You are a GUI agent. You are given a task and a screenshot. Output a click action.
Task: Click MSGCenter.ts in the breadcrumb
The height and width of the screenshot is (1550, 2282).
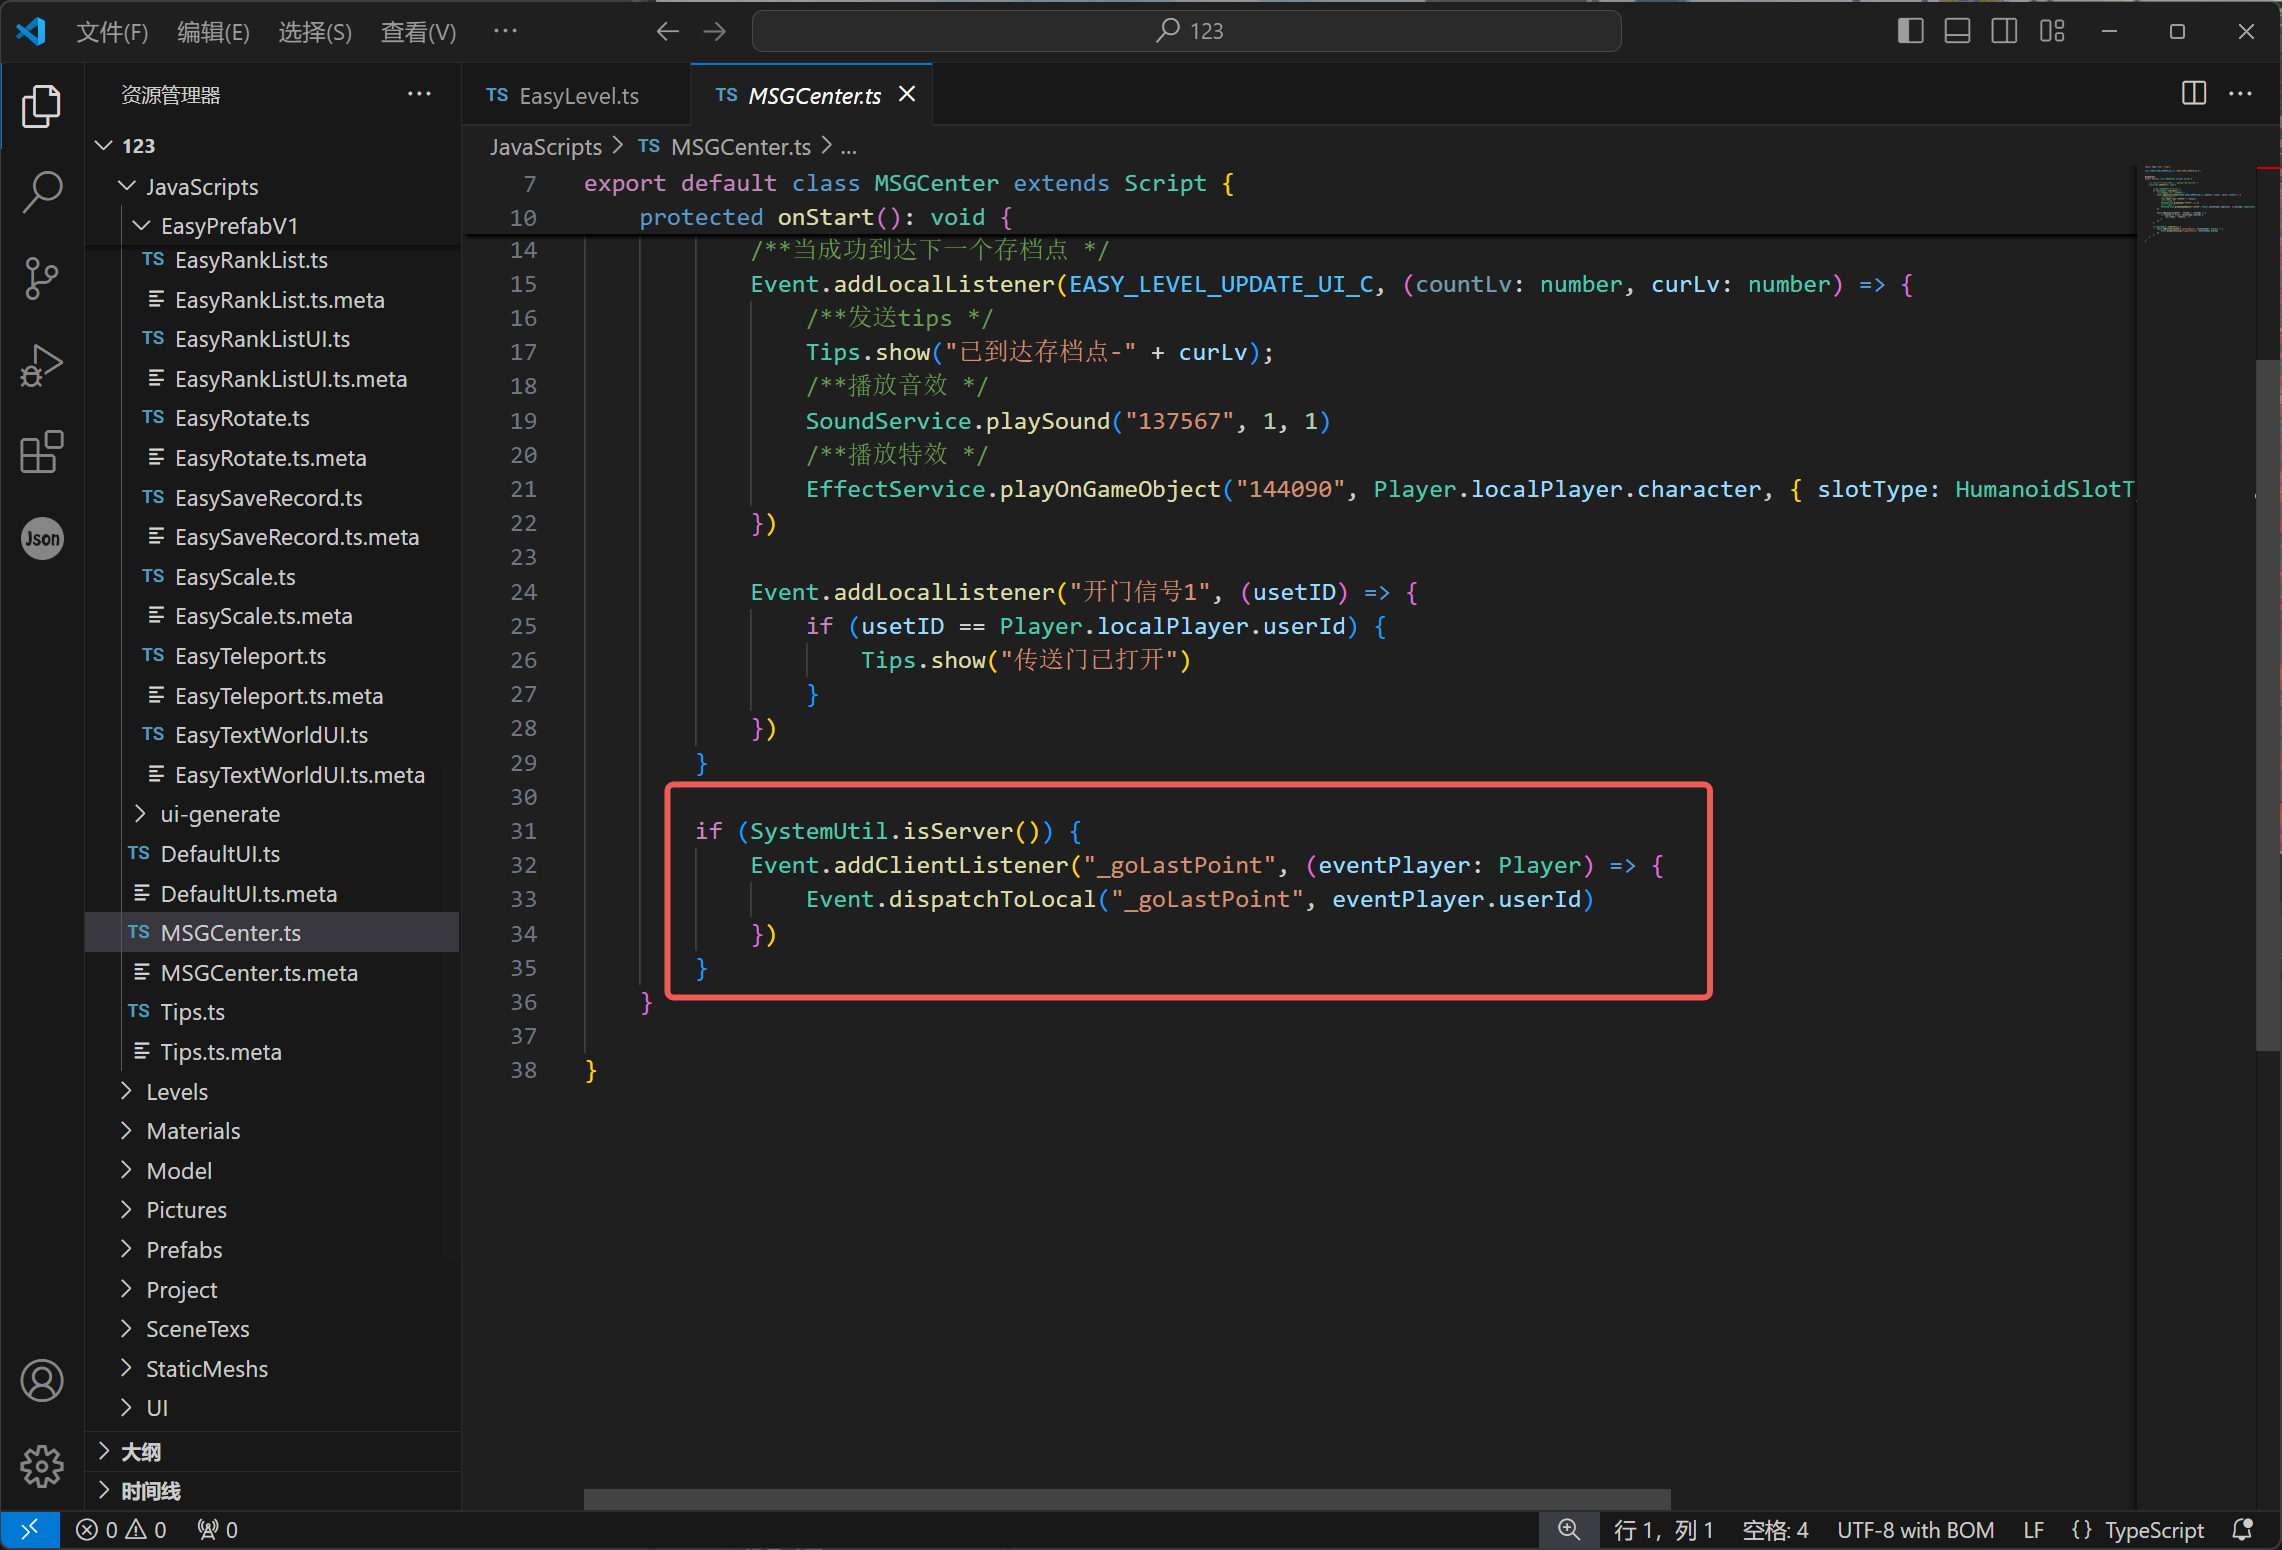[x=741, y=147]
